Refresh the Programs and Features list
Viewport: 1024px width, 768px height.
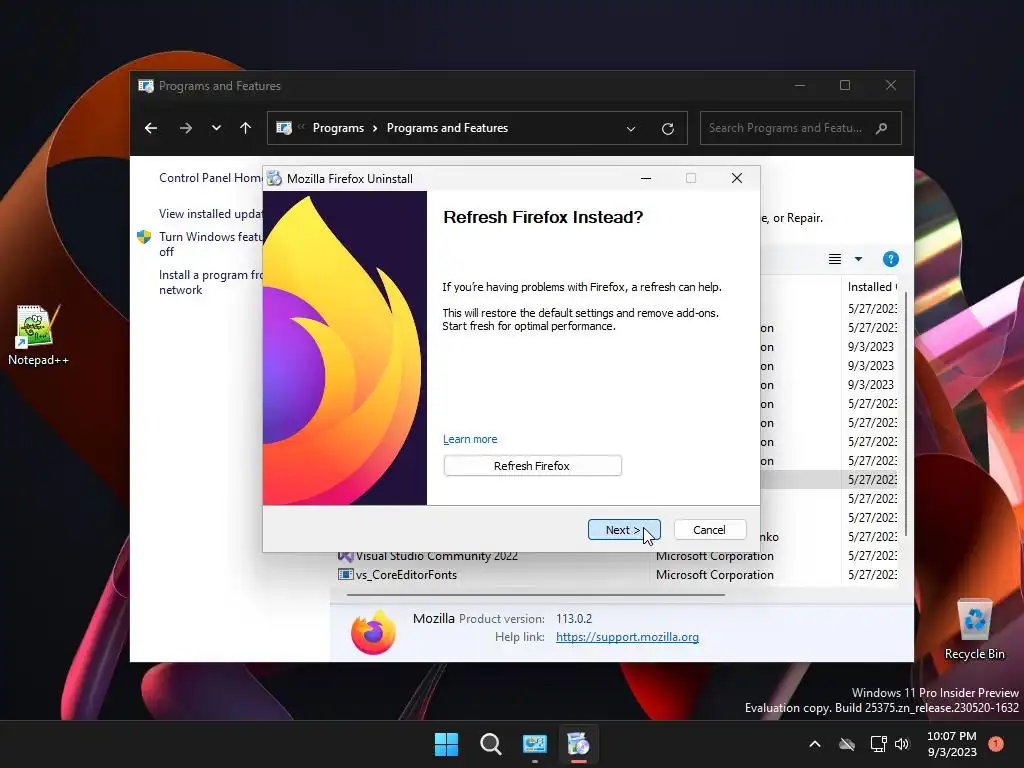(667, 129)
